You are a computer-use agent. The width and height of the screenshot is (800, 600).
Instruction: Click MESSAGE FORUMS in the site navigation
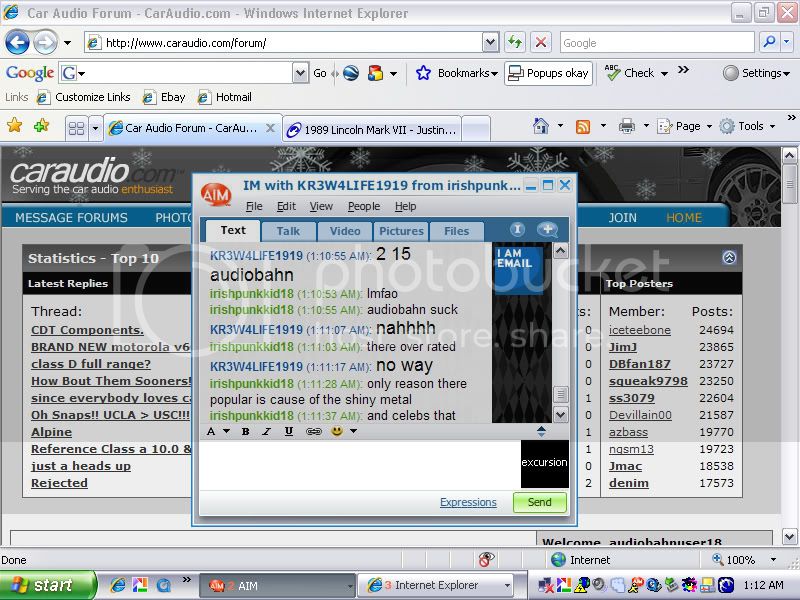point(71,218)
